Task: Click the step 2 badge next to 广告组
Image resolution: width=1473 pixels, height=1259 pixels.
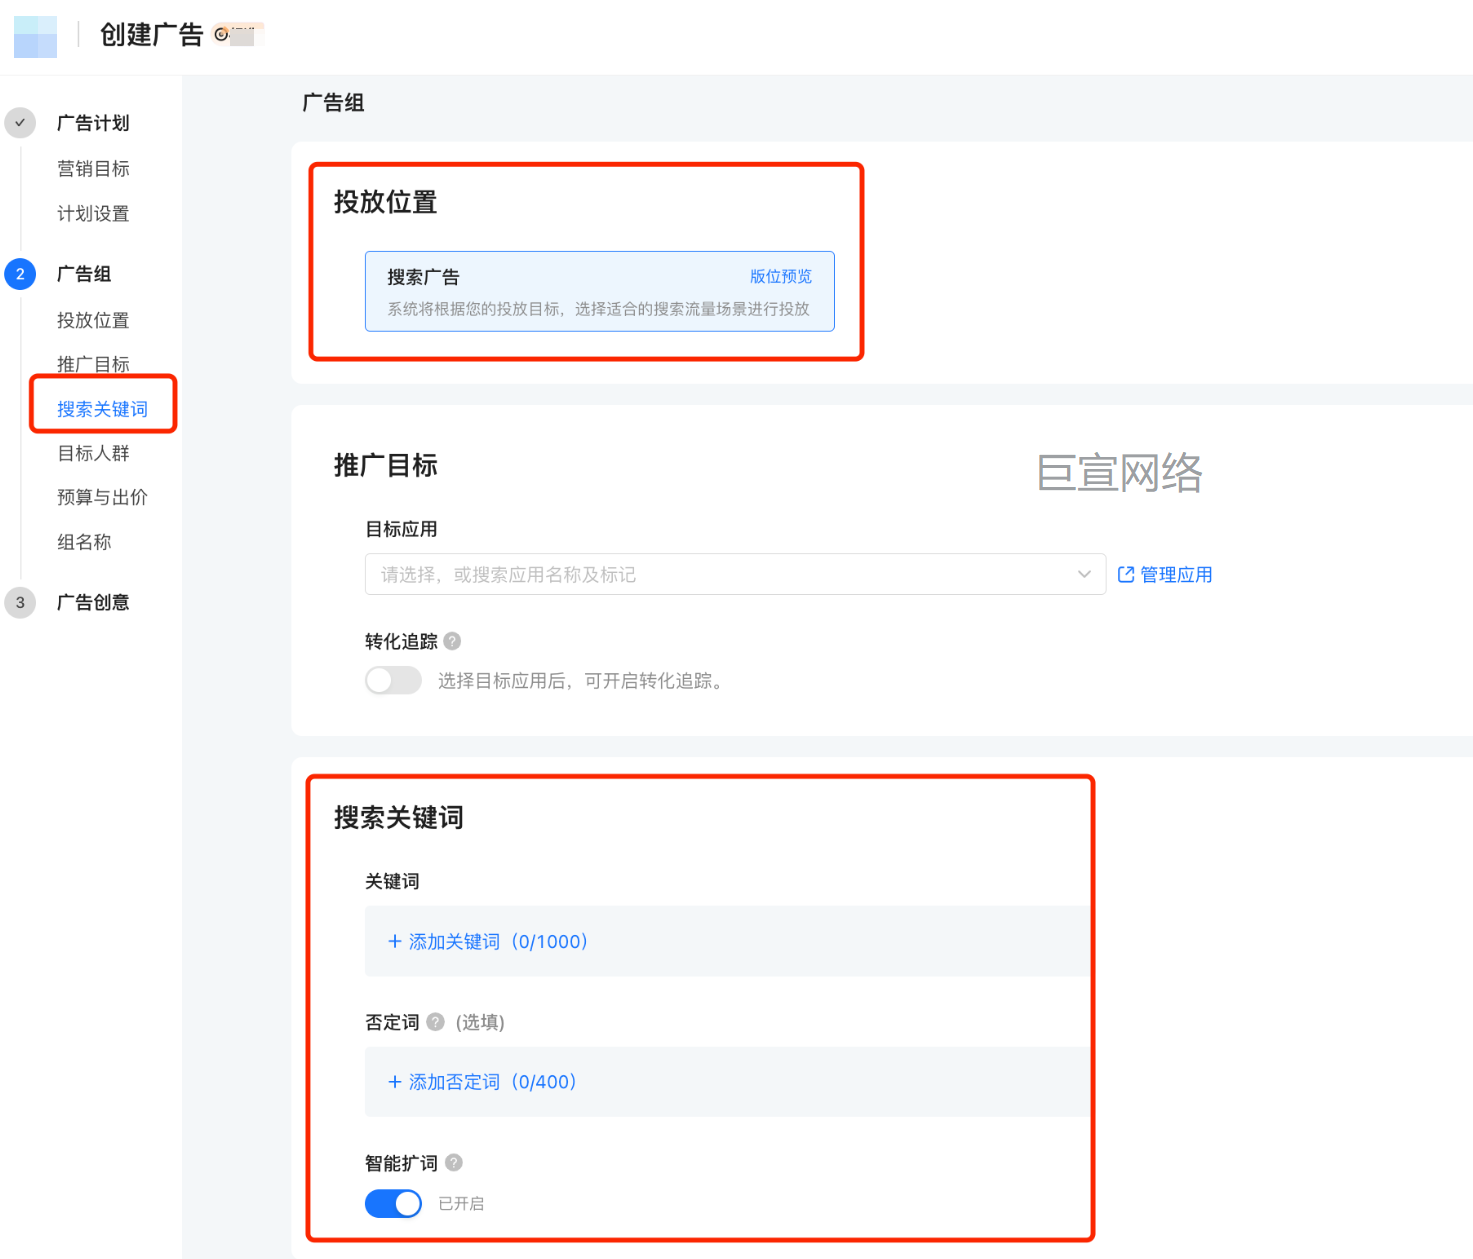Action: pos(20,273)
